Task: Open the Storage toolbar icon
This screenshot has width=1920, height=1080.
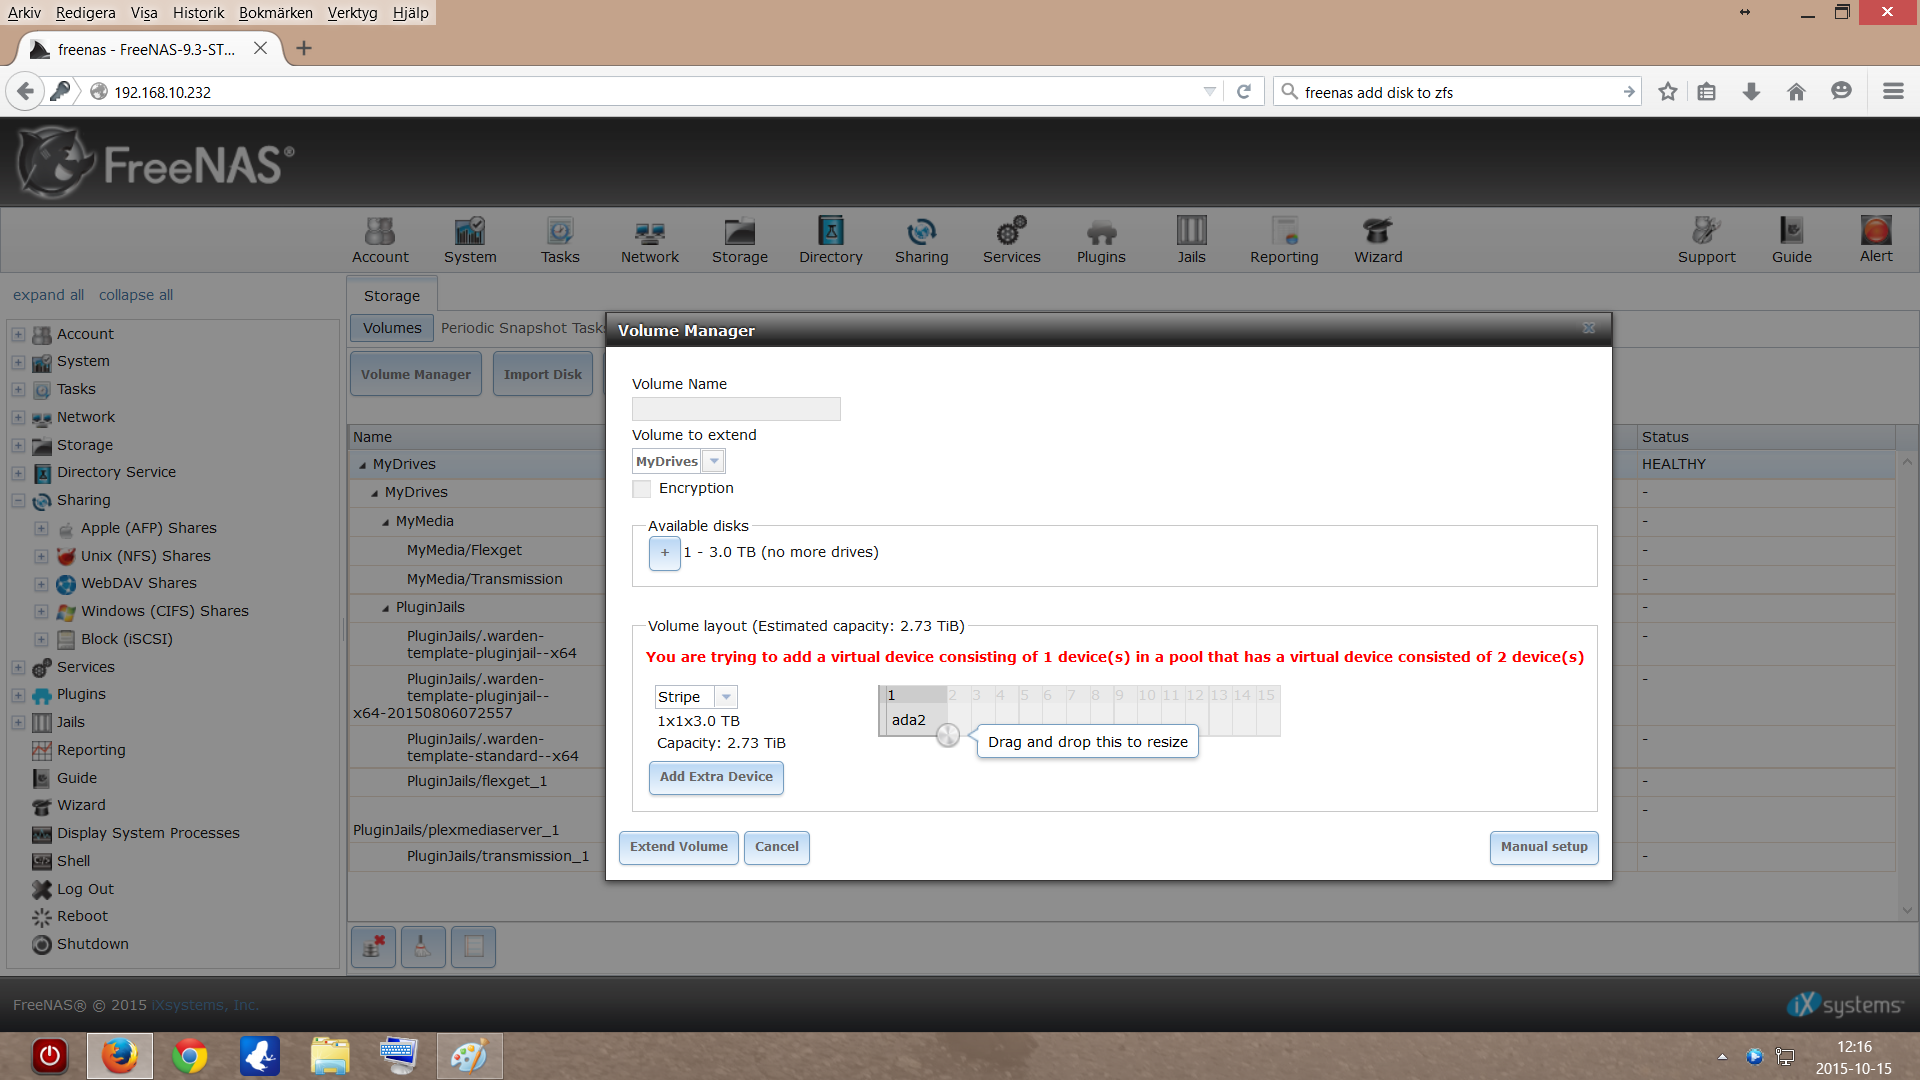Action: tap(740, 241)
